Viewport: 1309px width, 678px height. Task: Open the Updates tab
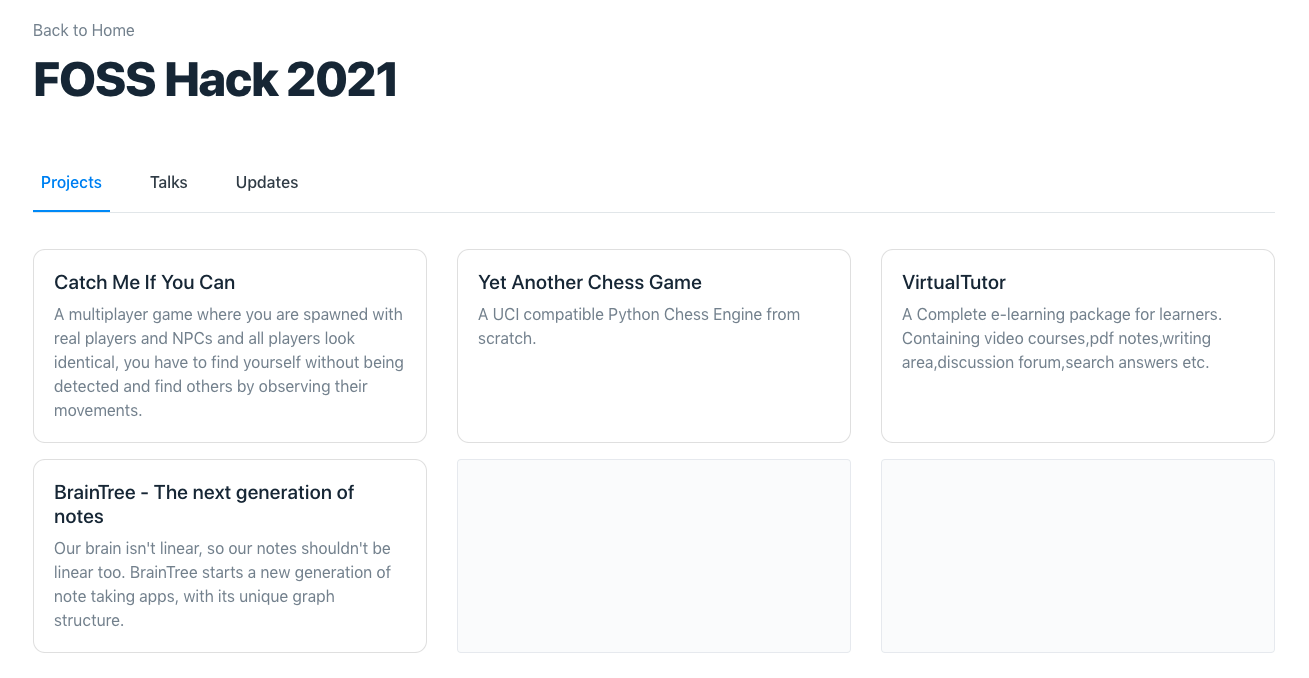pyautogui.click(x=267, y=182)
